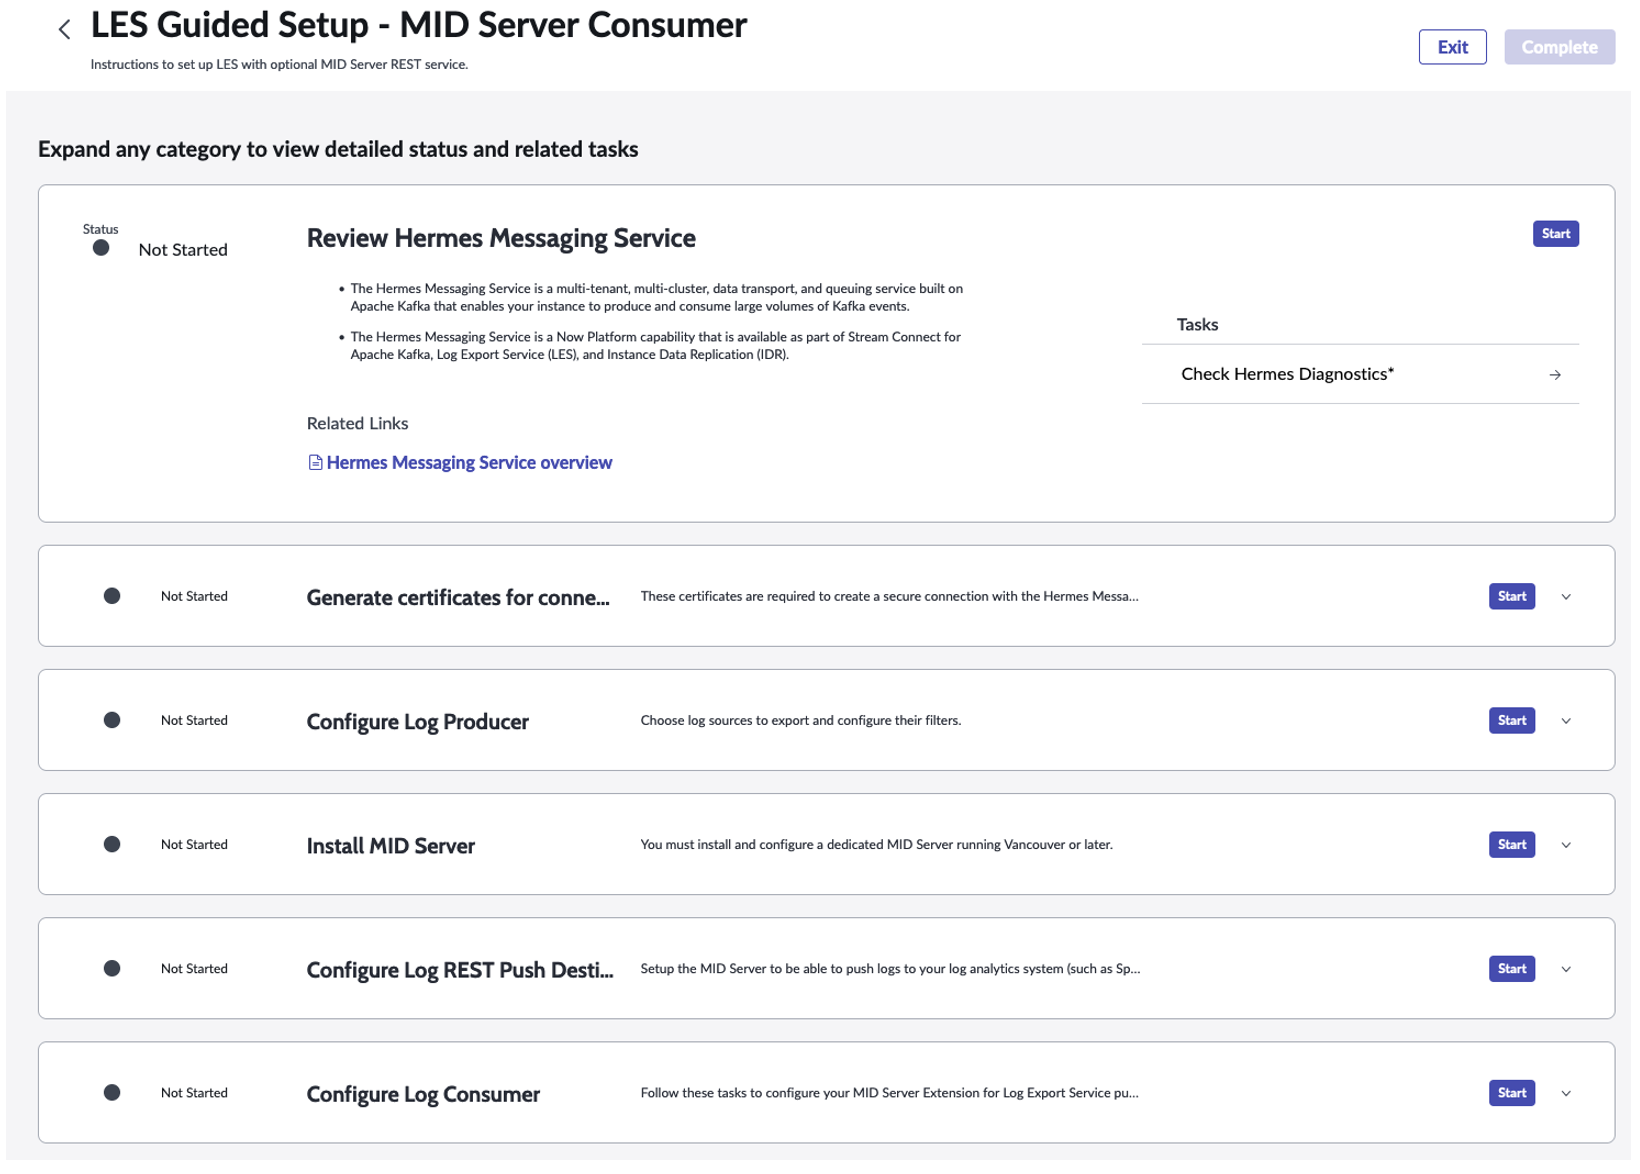
Task: Go back using the left arrow icon
Action: pyautogui.click(x=65, y=30)
